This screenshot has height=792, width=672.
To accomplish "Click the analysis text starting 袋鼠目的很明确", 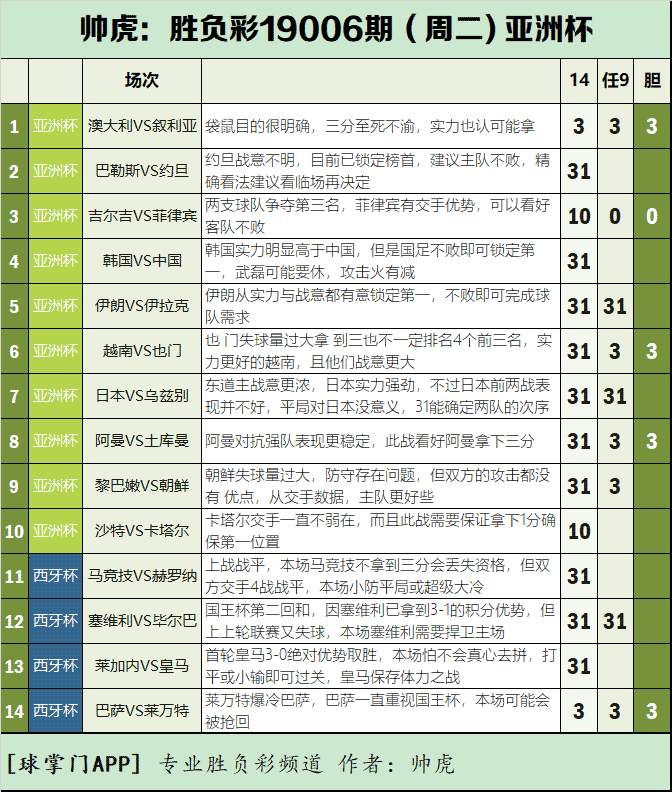I will pyautogui.click(x=369, y=126).
